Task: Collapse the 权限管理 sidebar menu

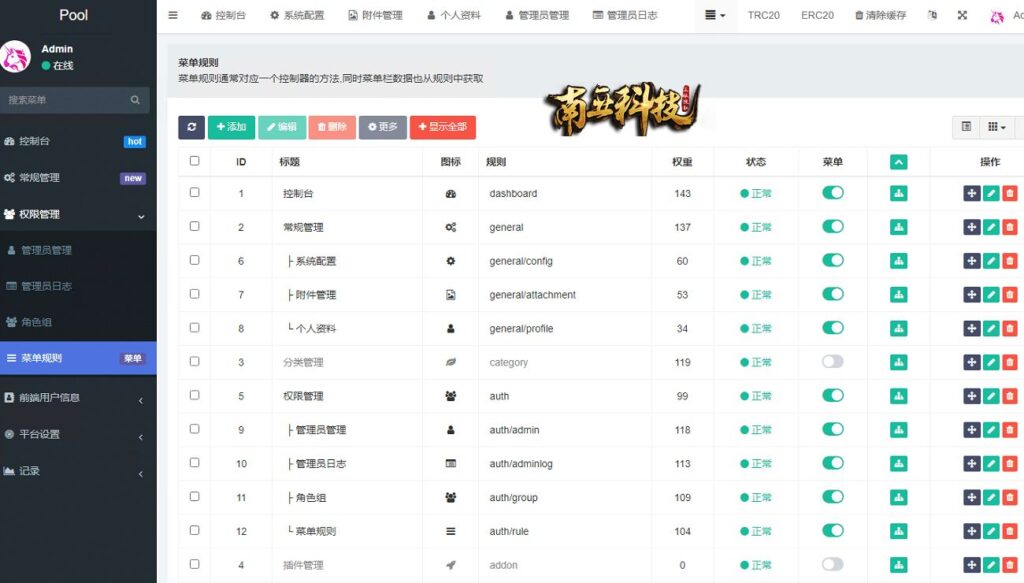Action: click(x=78, y=214)
